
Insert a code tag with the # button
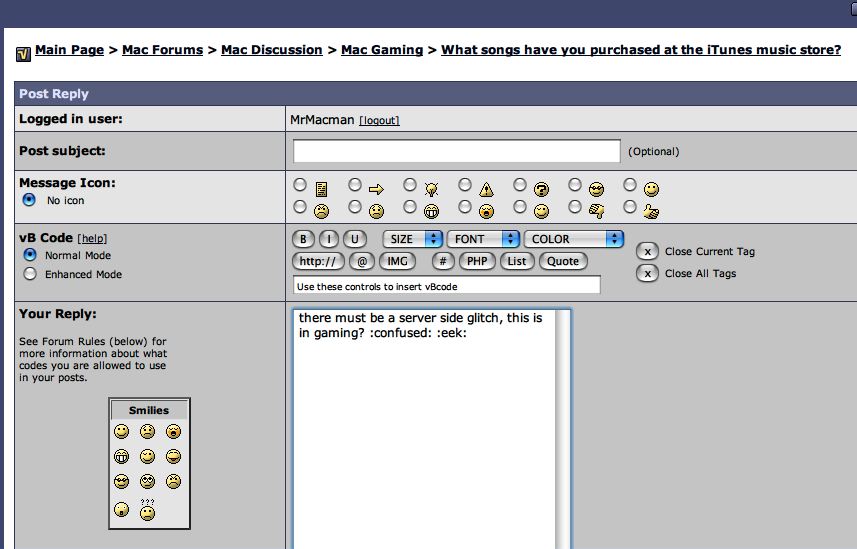coord(443,261)
